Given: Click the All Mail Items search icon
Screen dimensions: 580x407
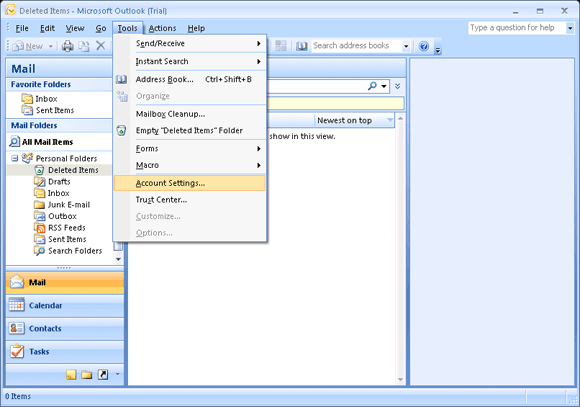Looking at the screenshot, I should point(14,142).
